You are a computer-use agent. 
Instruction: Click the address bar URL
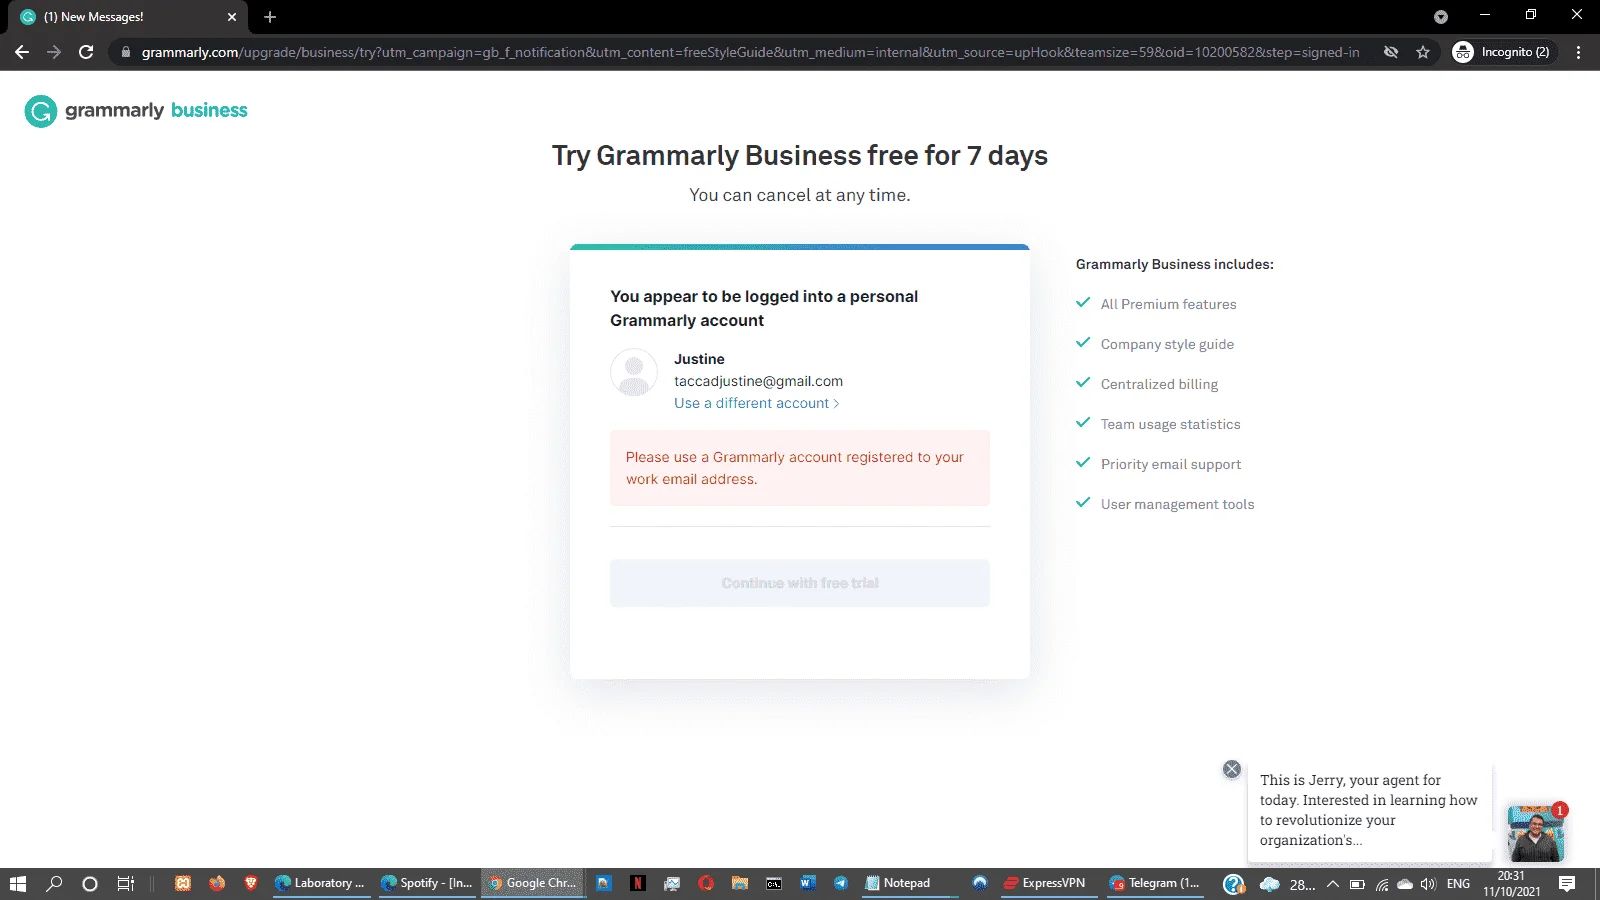(750, 52)
